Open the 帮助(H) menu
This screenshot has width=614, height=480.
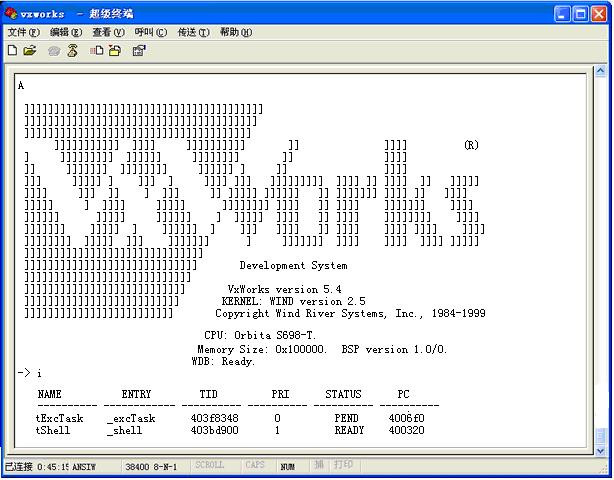click(236, 32)
